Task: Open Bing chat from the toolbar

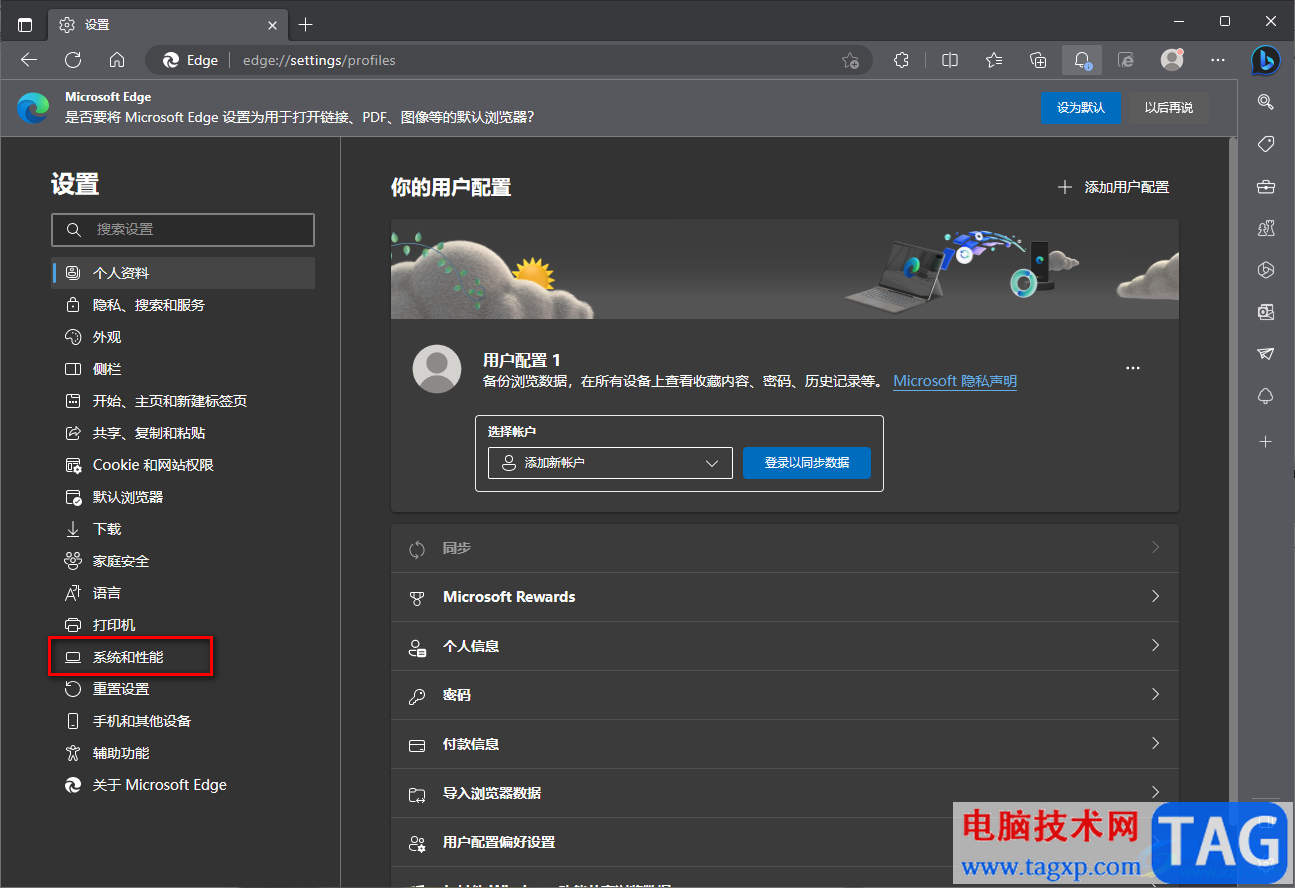Action: pyautogui.click(x=1266, y=60)
